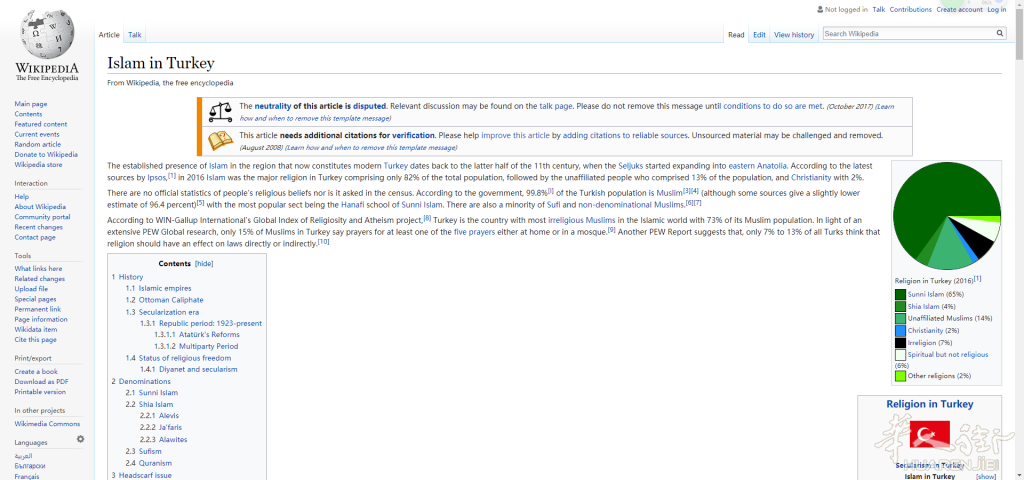The image size is (1024, 480).
Task: Hide the Contents table
Action: pos(204,264)
